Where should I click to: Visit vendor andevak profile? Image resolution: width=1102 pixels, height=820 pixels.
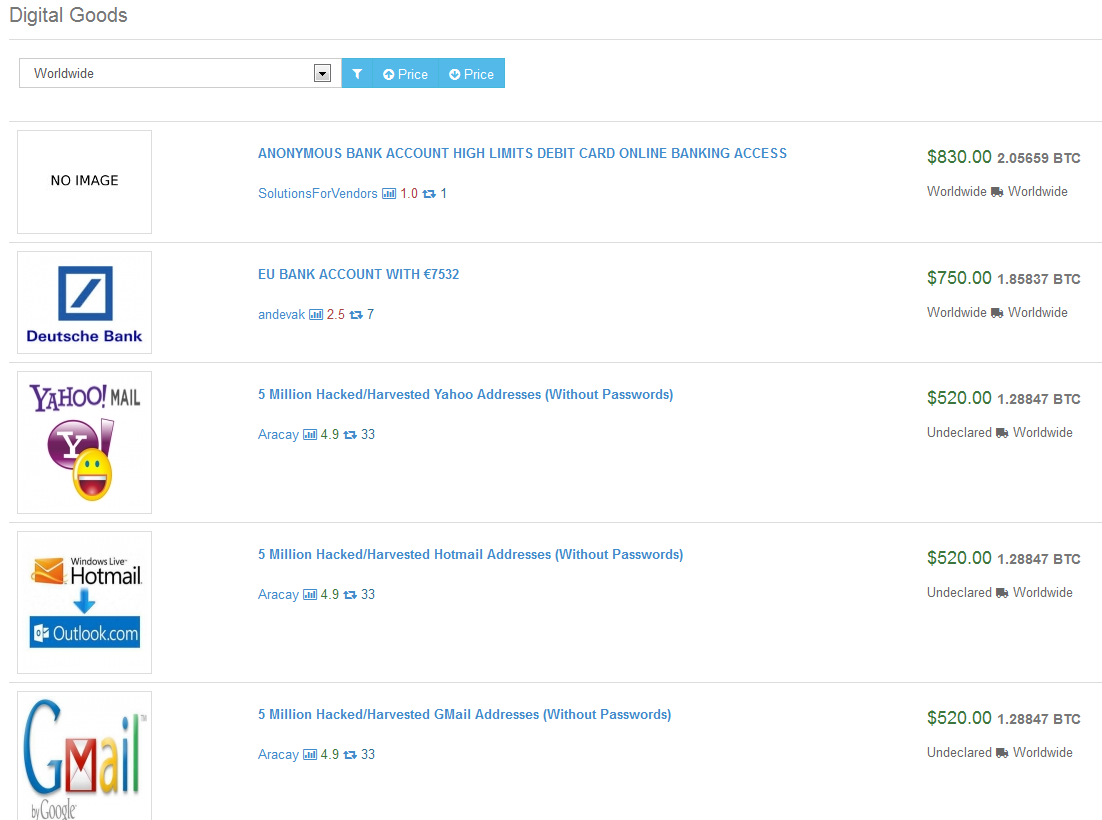point(281,314)
